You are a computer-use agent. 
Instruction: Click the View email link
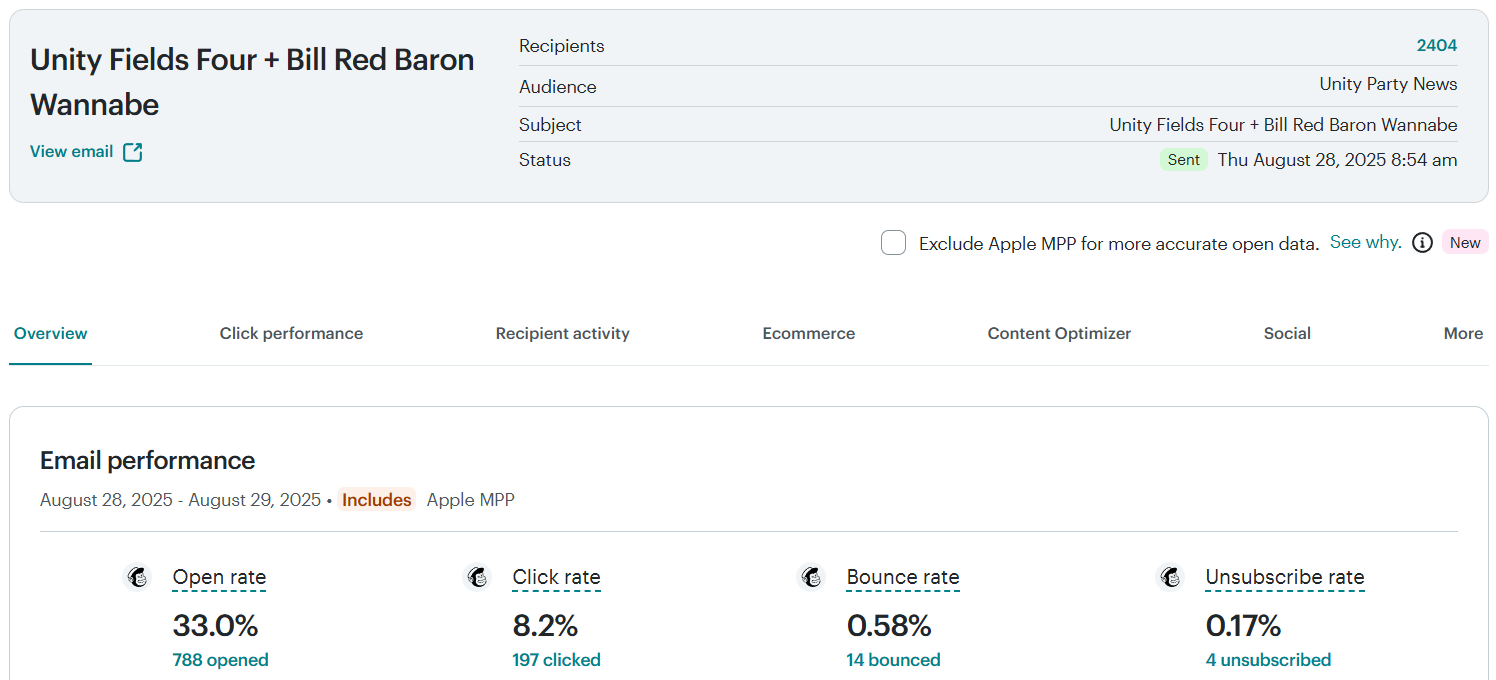click(x=71, y=152)
